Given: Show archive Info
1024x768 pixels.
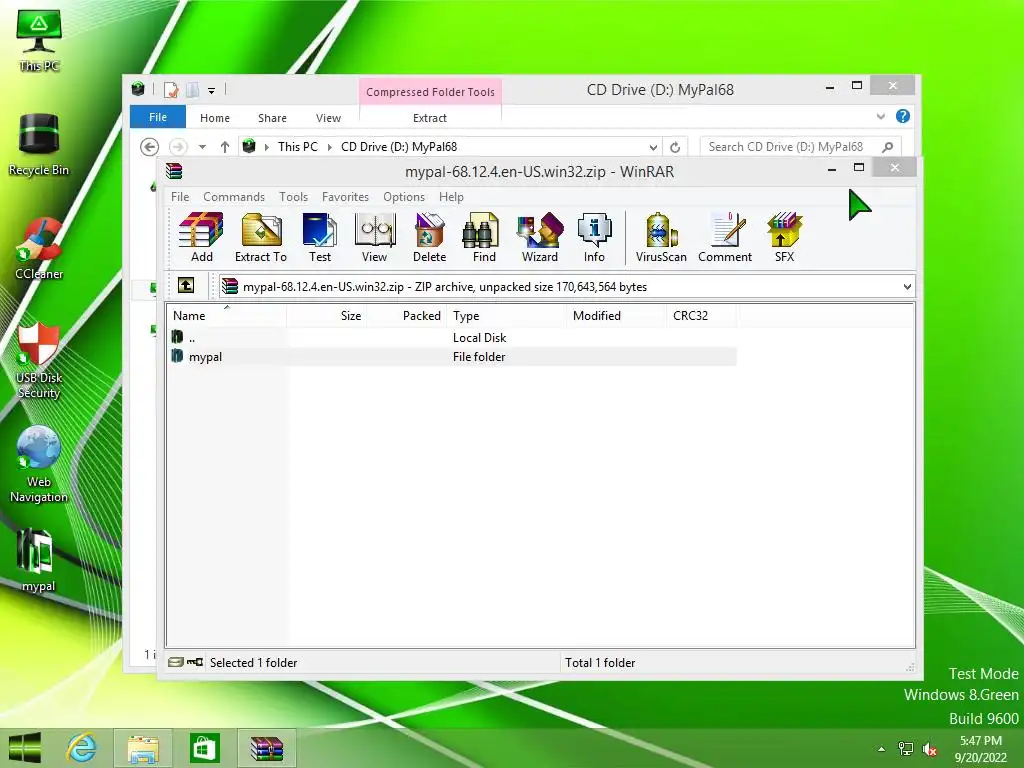Looking at the screenshot, I should coord(594,238).
